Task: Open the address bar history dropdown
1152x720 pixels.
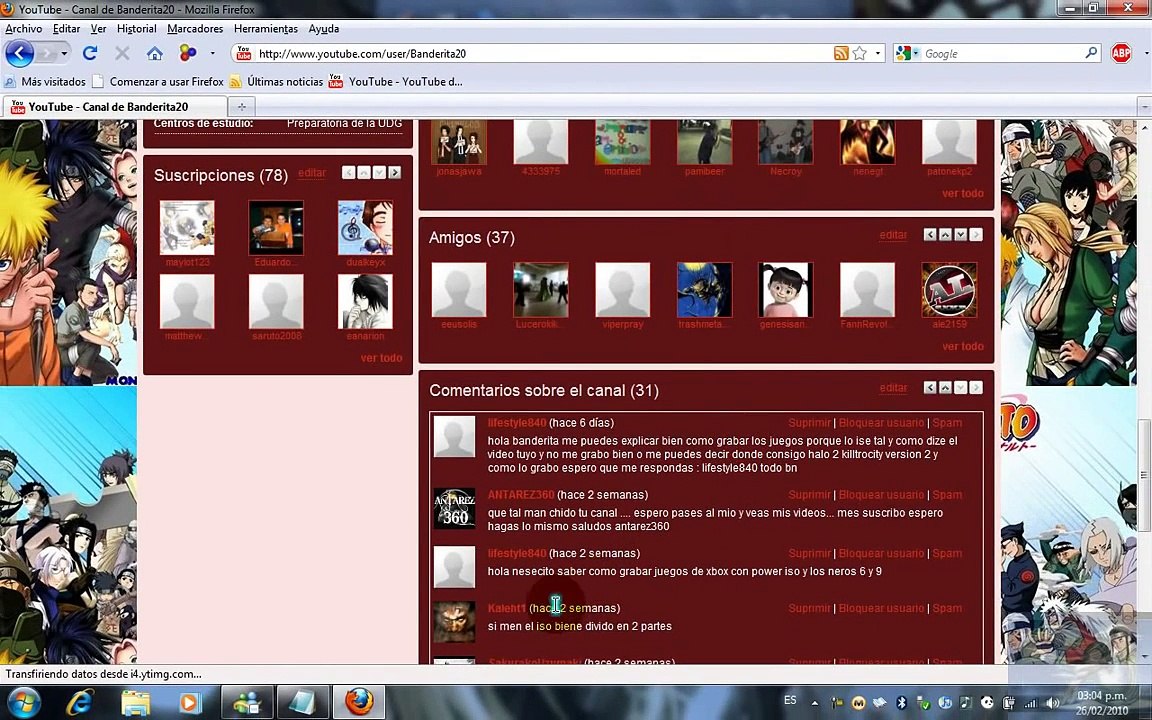Action: (x=878, y=53)
